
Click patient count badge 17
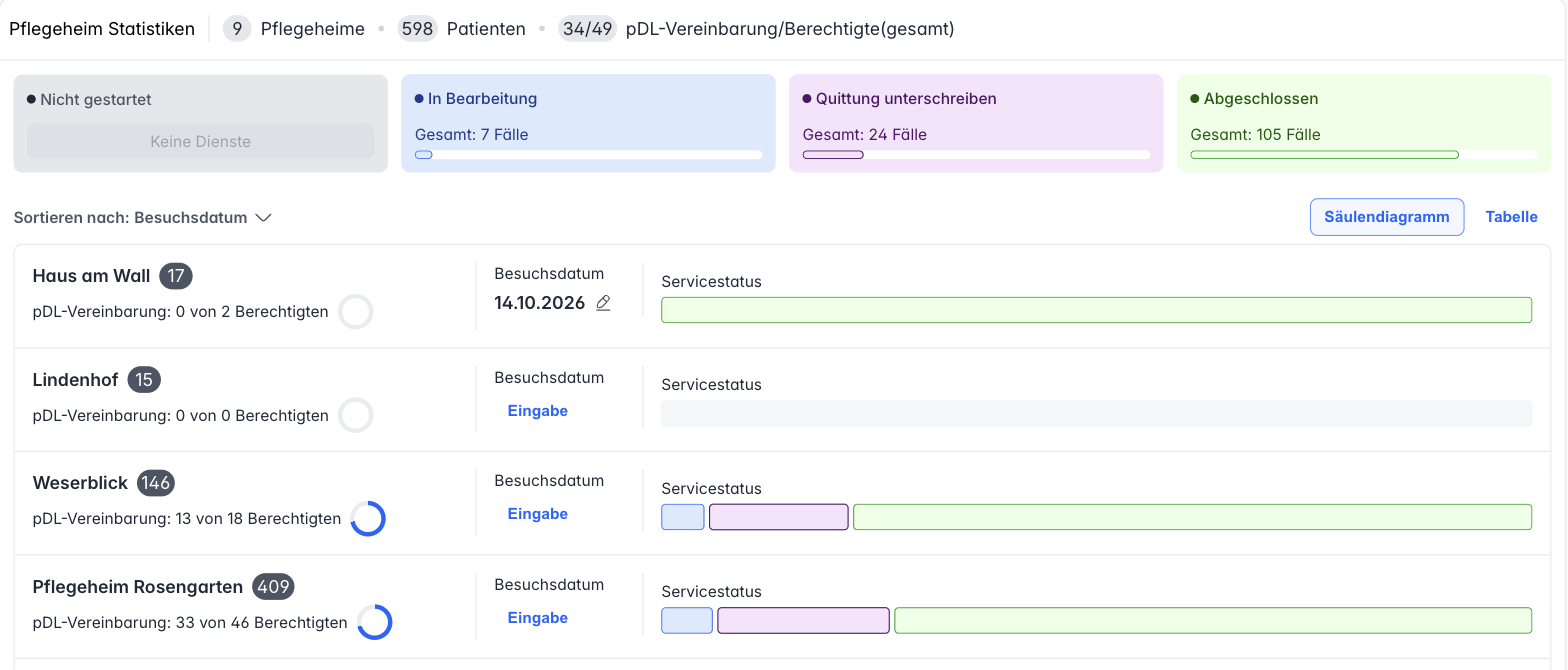pyautogui.click(x=176, y=276)
